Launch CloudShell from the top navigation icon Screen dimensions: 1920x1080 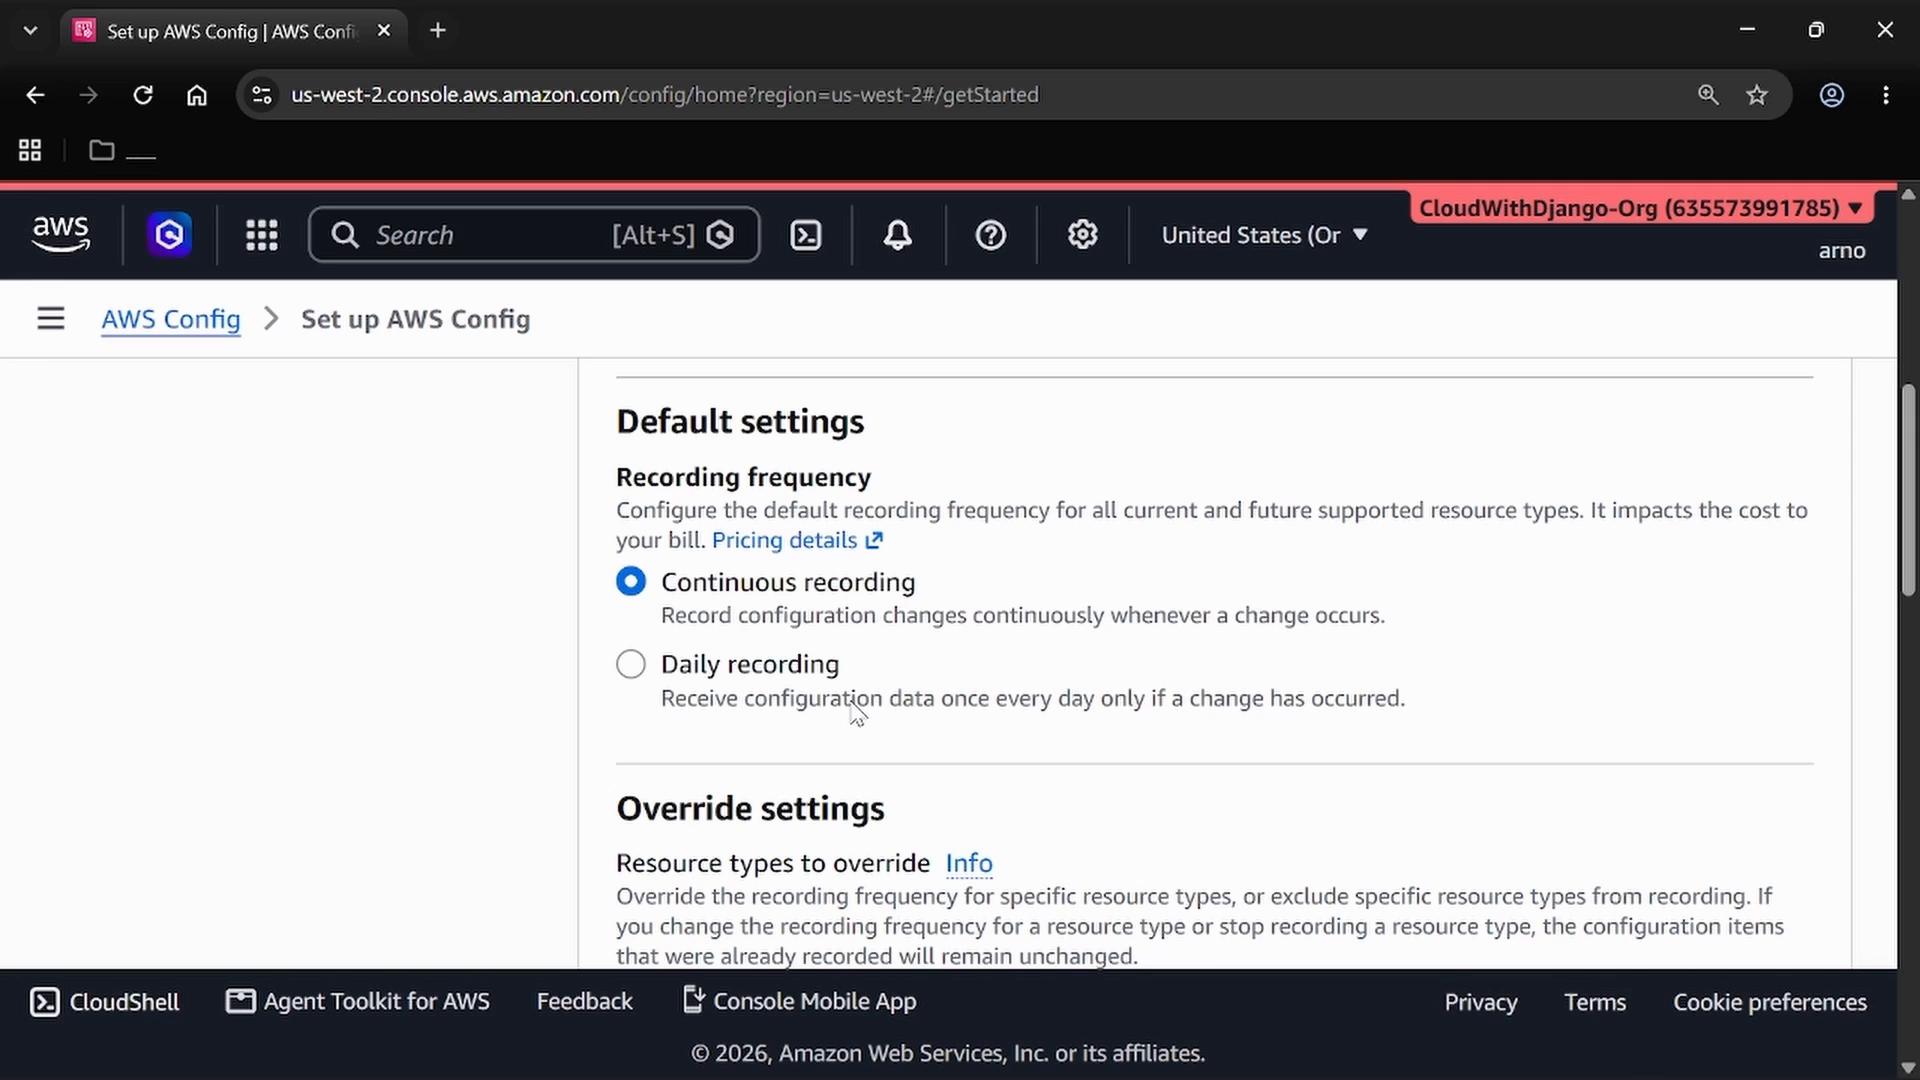click(x=806, y=235)
